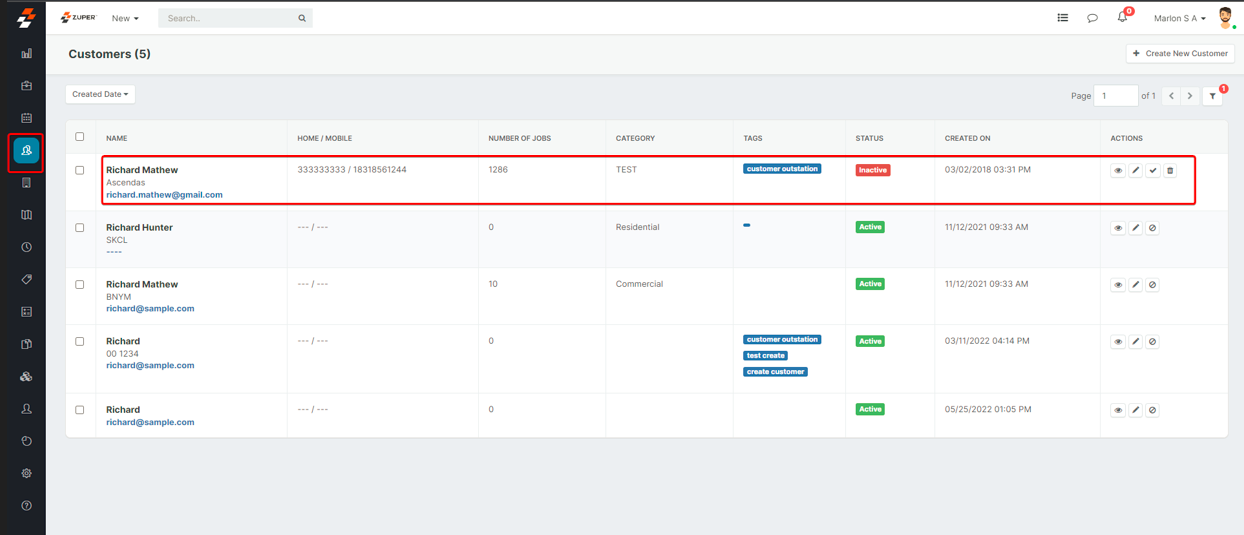1244x535 pixels.
Task: Expand the Created Date sort dropdown
Action: tap(100, 94)
